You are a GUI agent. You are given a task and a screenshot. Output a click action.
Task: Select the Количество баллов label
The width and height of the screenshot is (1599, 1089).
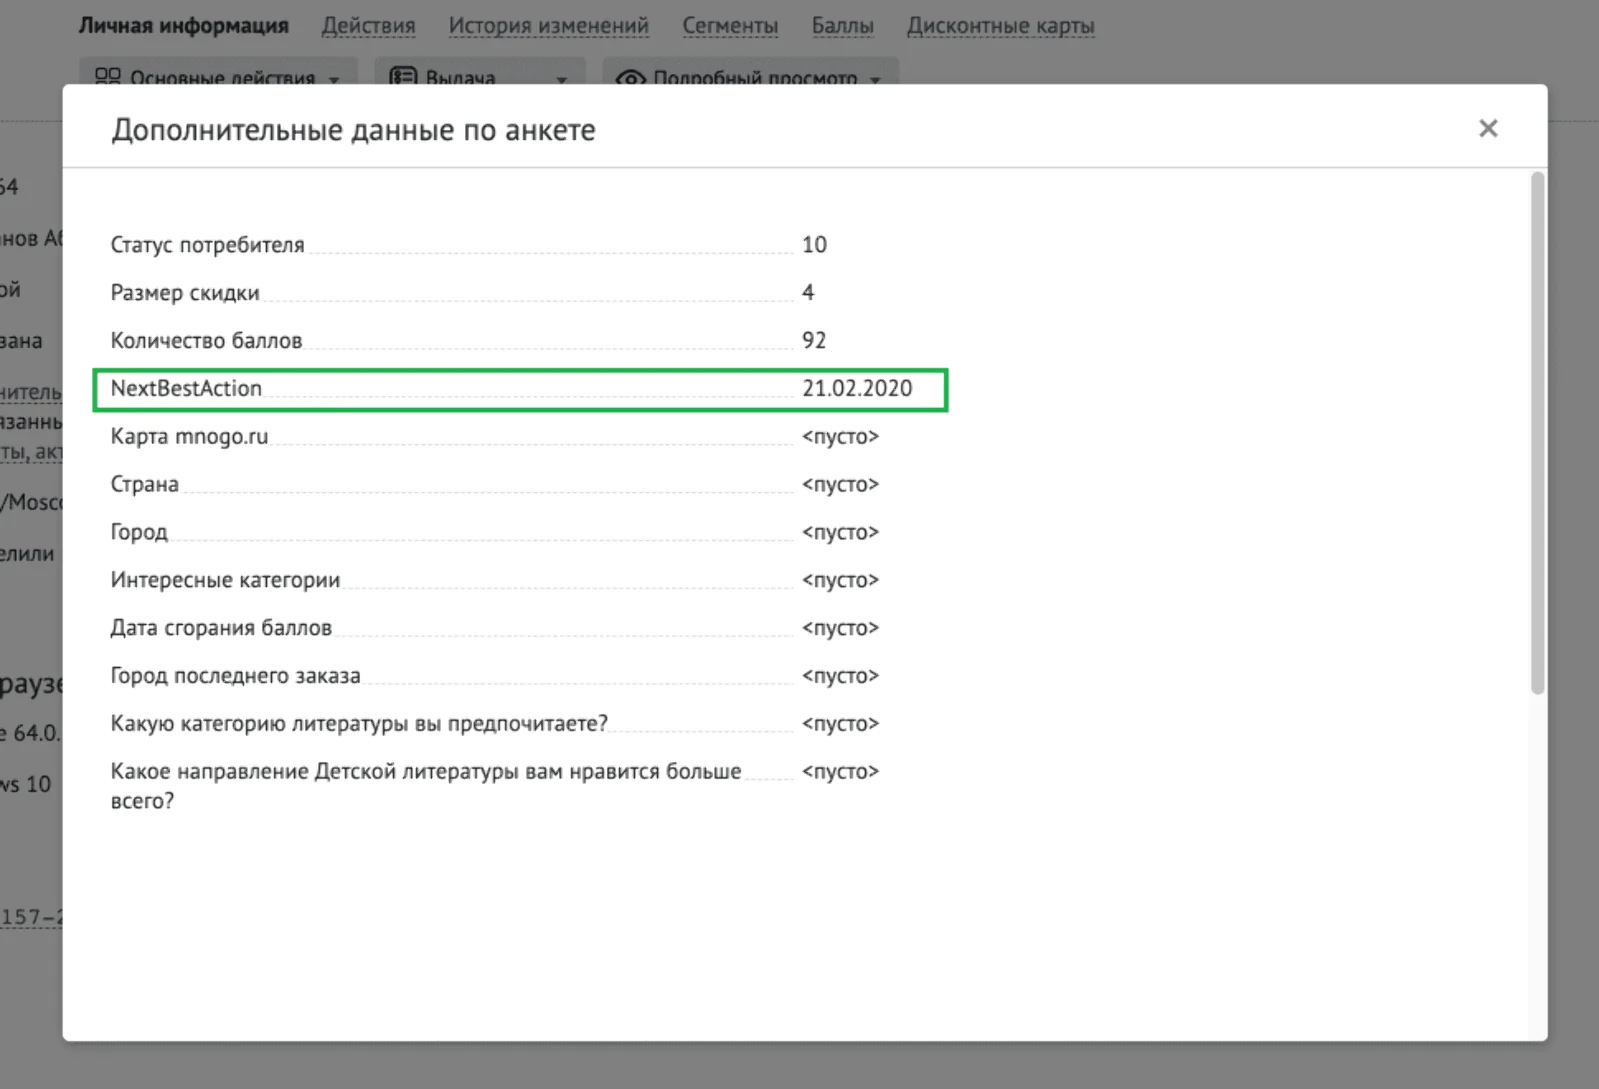(x=206, y=341)
